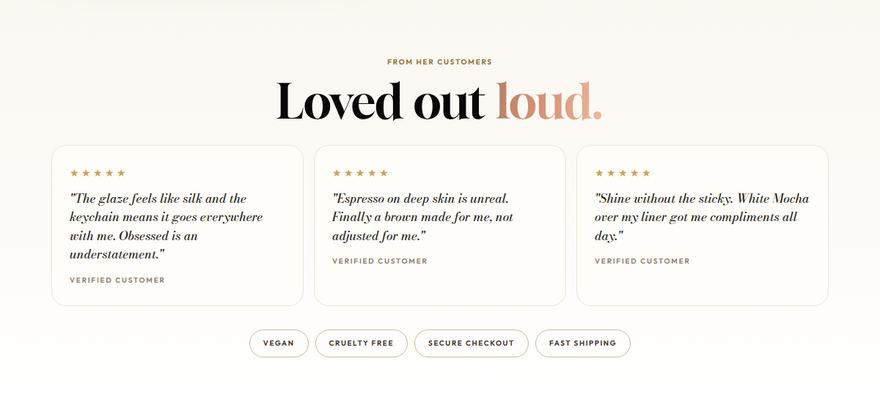The height and width of the screenshot is (413, 880).
Task: Click VERIFIED CUSTOMER under the Espresso review
Action: click(x=380, y=261)
